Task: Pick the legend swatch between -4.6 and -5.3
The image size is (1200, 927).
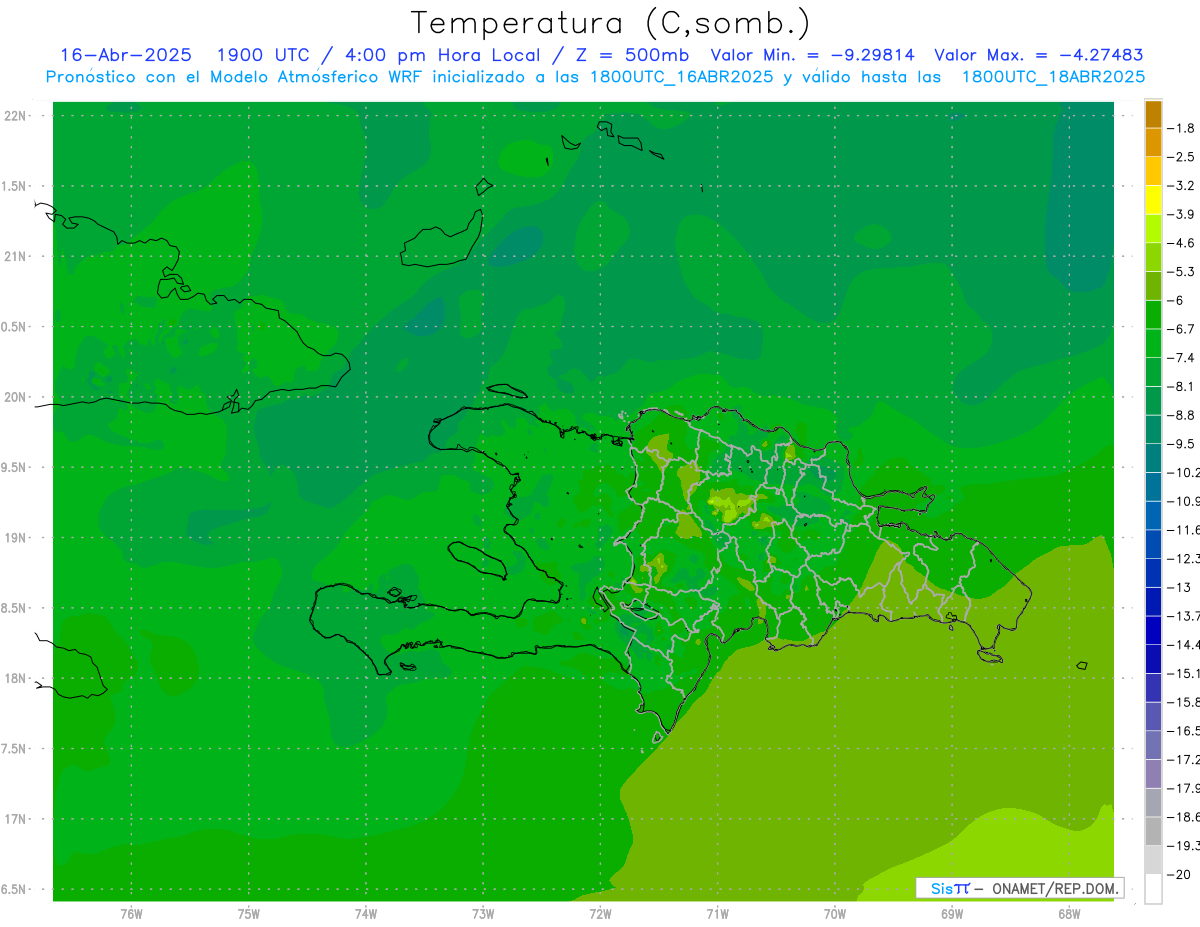Action: coord(1153,257)
